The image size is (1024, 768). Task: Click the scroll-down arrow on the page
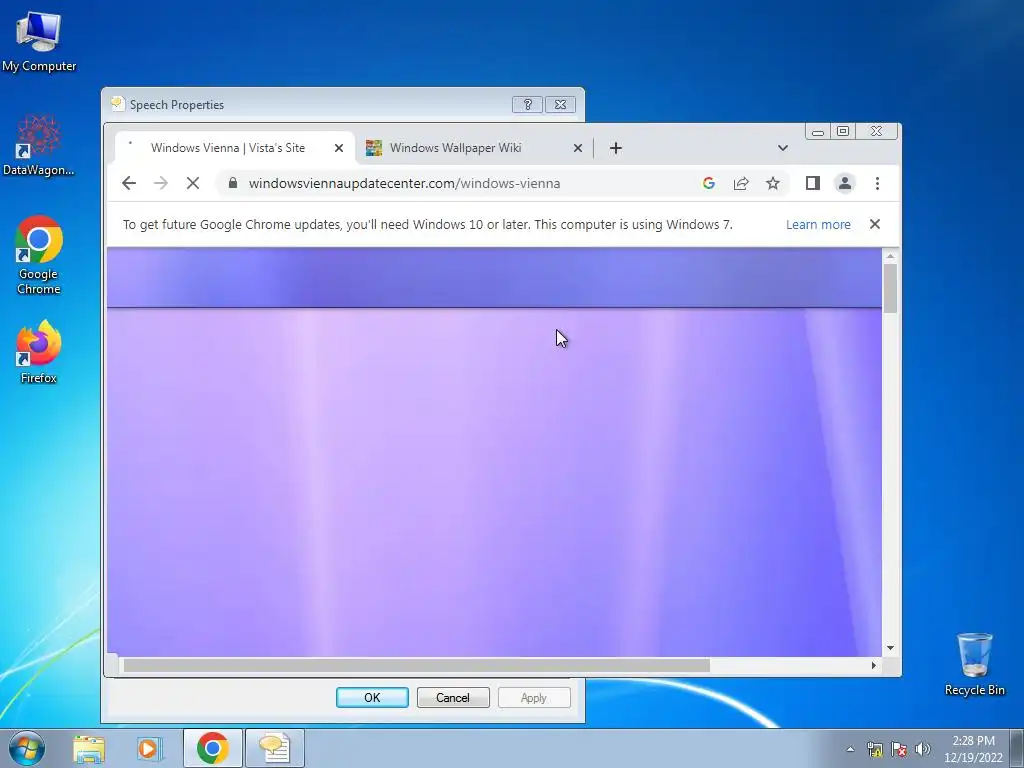tap(890, 648)
